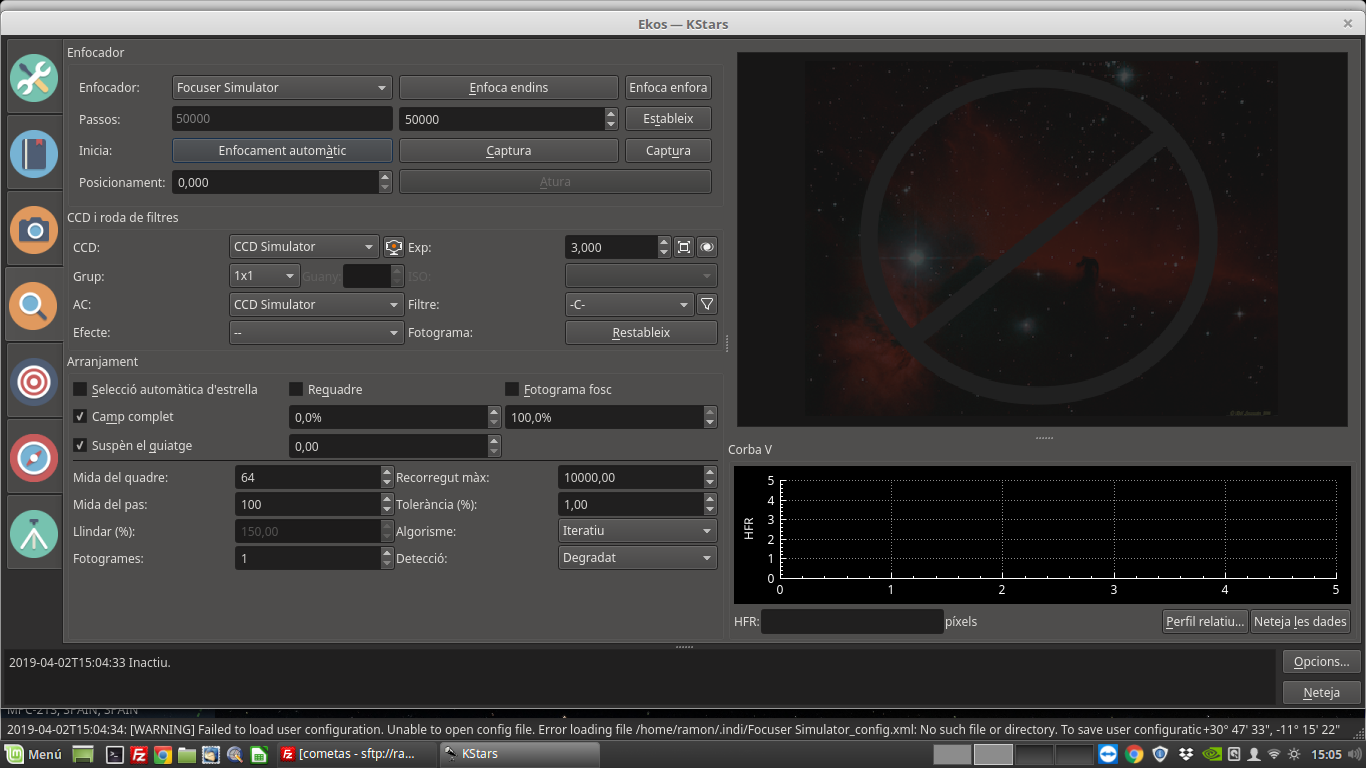This screenshot has width=1366, height=768.
Task: Launch the spreadsheet app from taskbar
Action: coord(258,754)
